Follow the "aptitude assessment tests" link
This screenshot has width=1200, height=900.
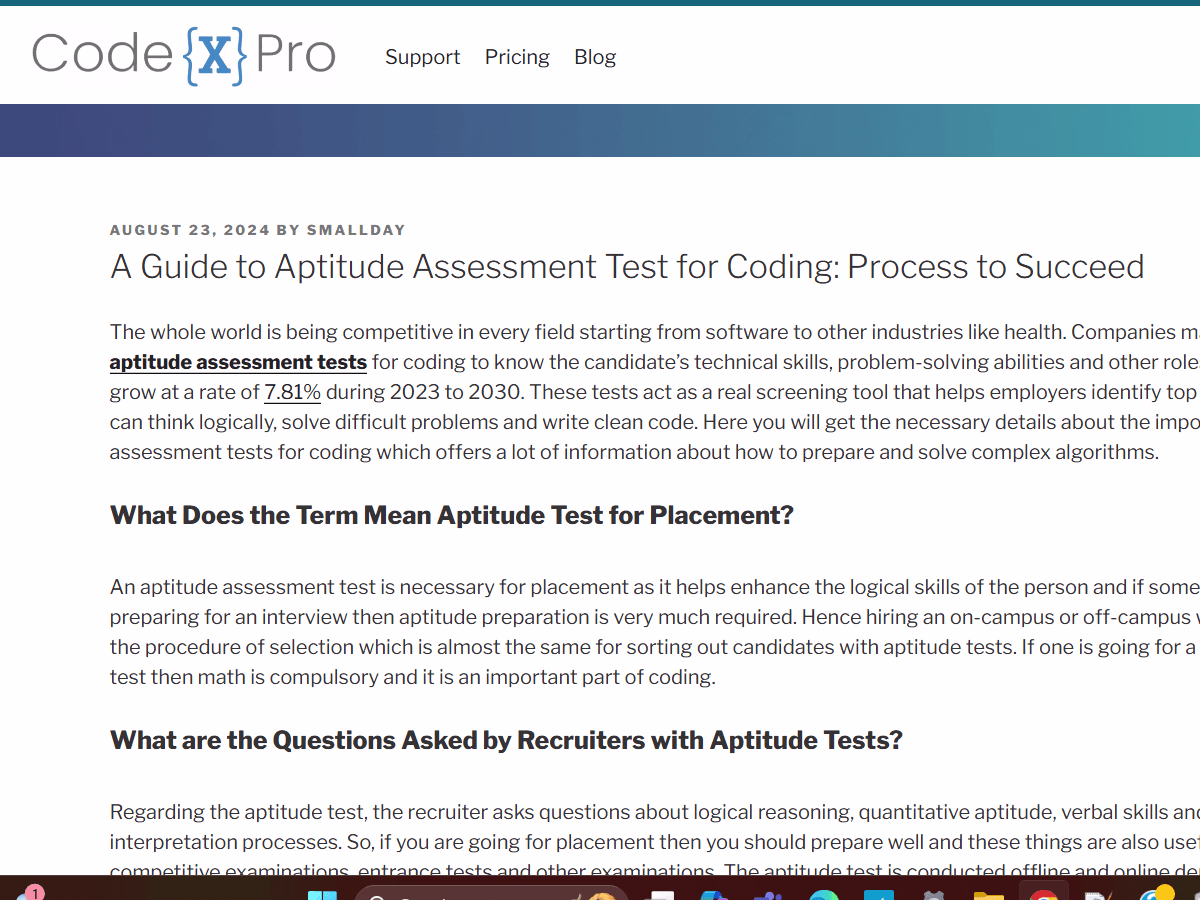tap(238, 362)
